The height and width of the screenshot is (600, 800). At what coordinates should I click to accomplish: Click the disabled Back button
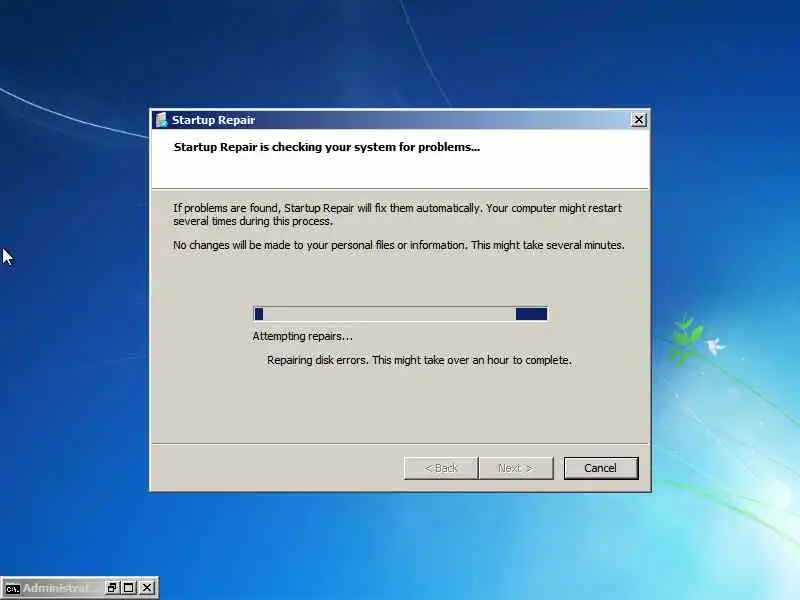coord(441,468)
